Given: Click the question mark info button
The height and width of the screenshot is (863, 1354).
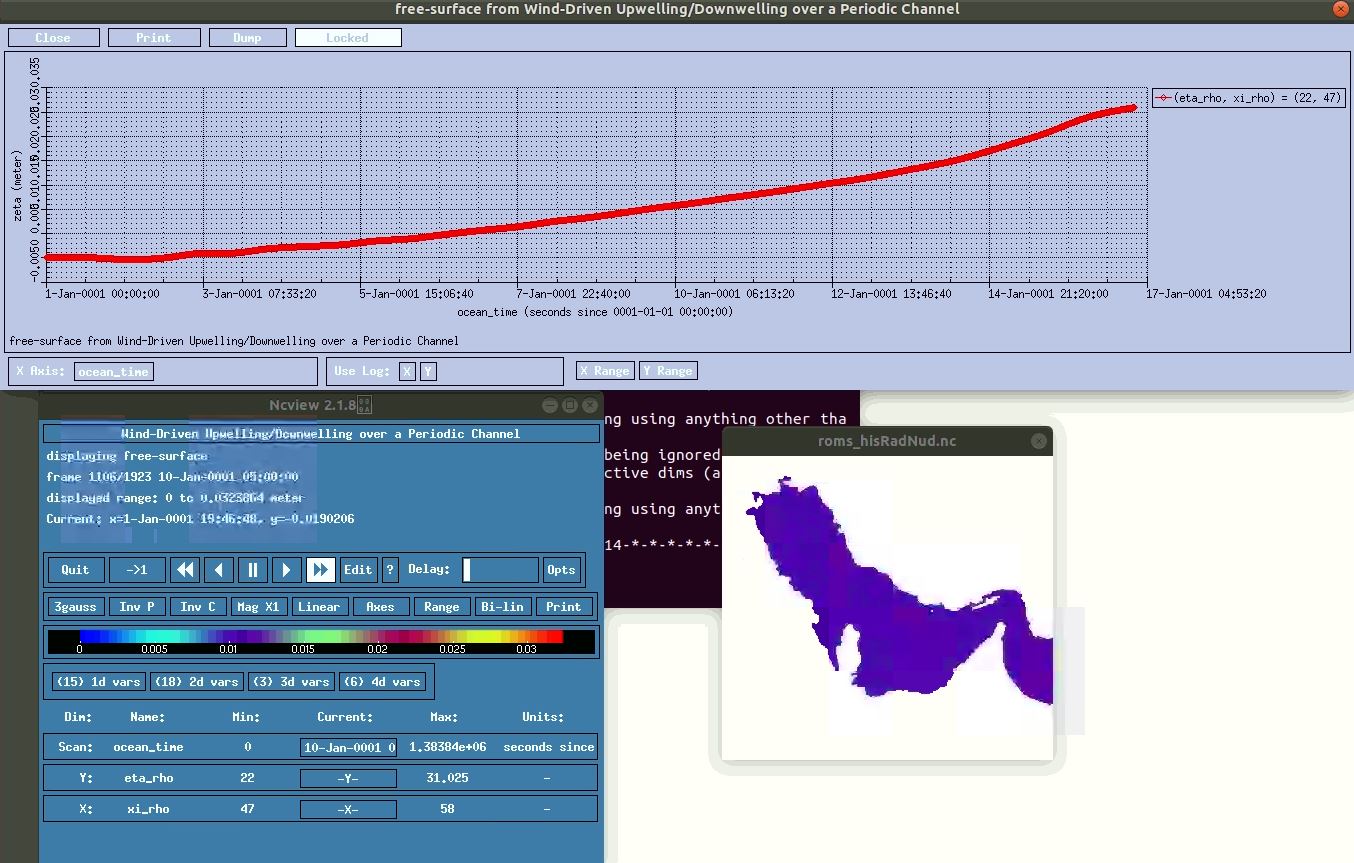Looking at the screenshot, I should click(x=390, y=570).
